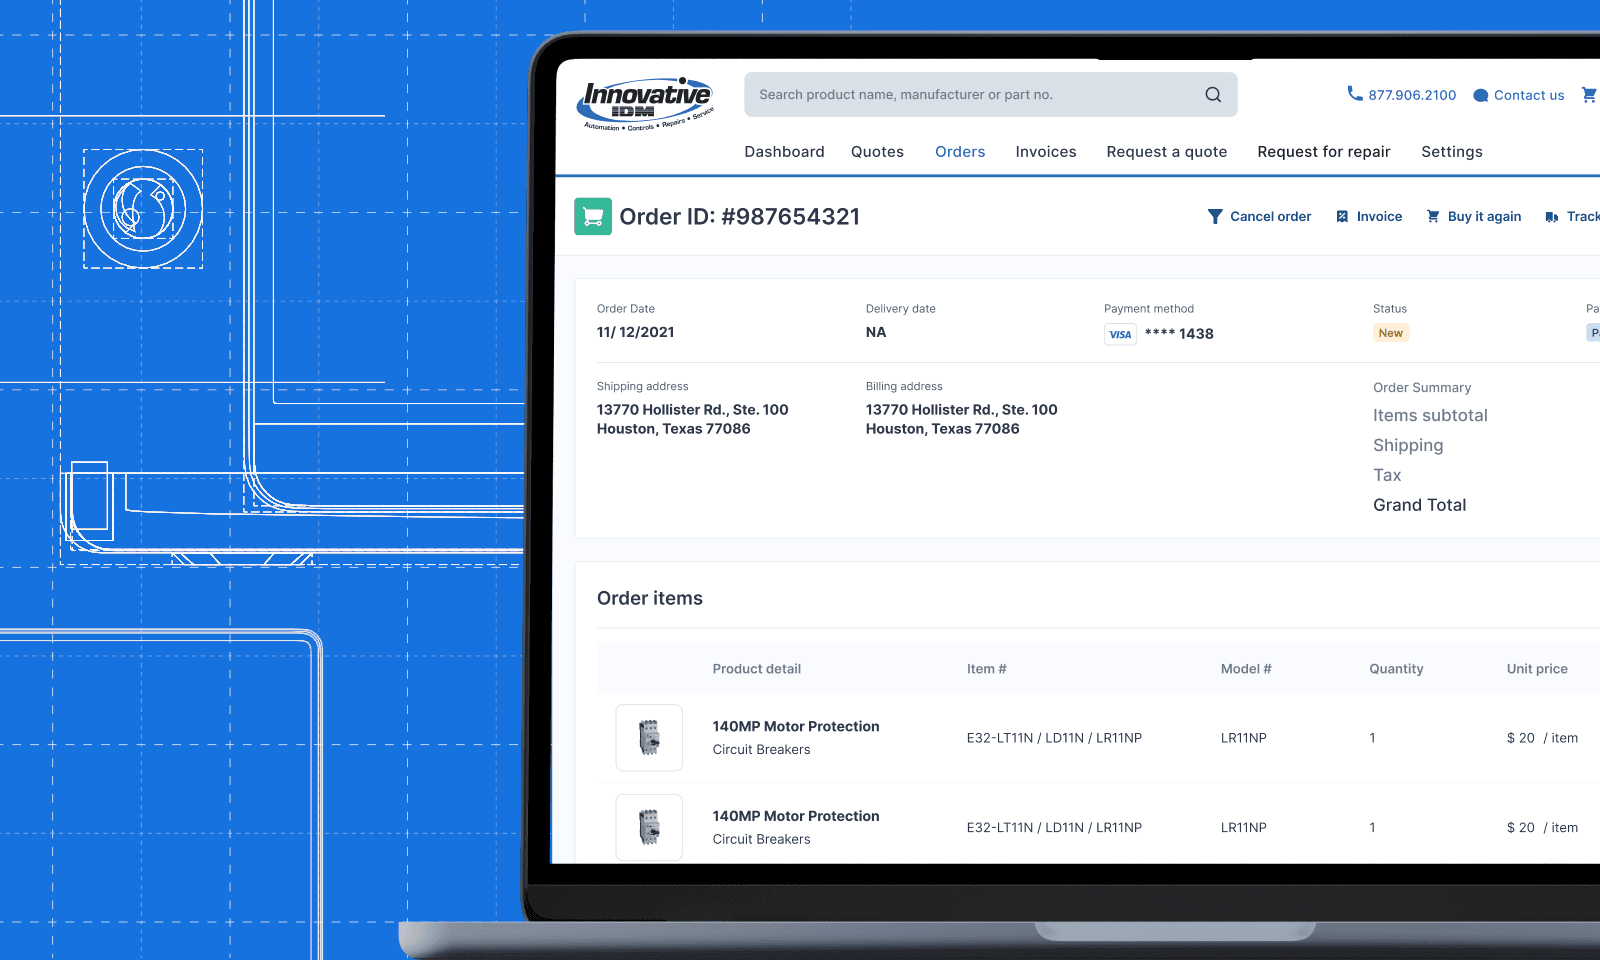Click the Innovative IDM logo

point(646,104)
